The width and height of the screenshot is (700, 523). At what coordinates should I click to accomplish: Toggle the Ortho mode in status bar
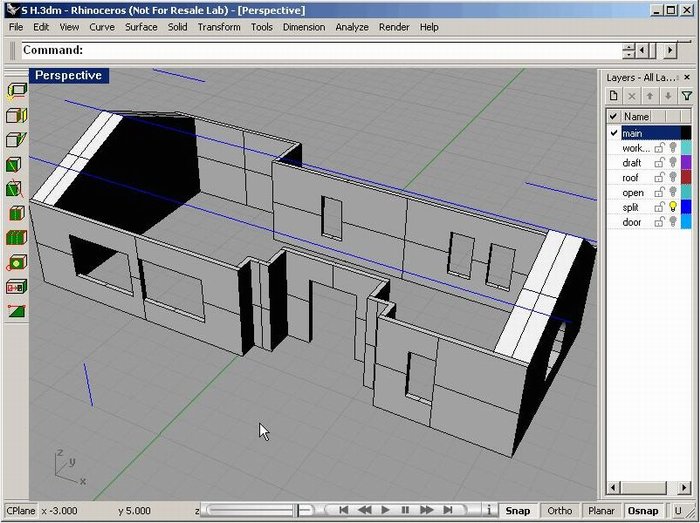(x=560, y=510)
